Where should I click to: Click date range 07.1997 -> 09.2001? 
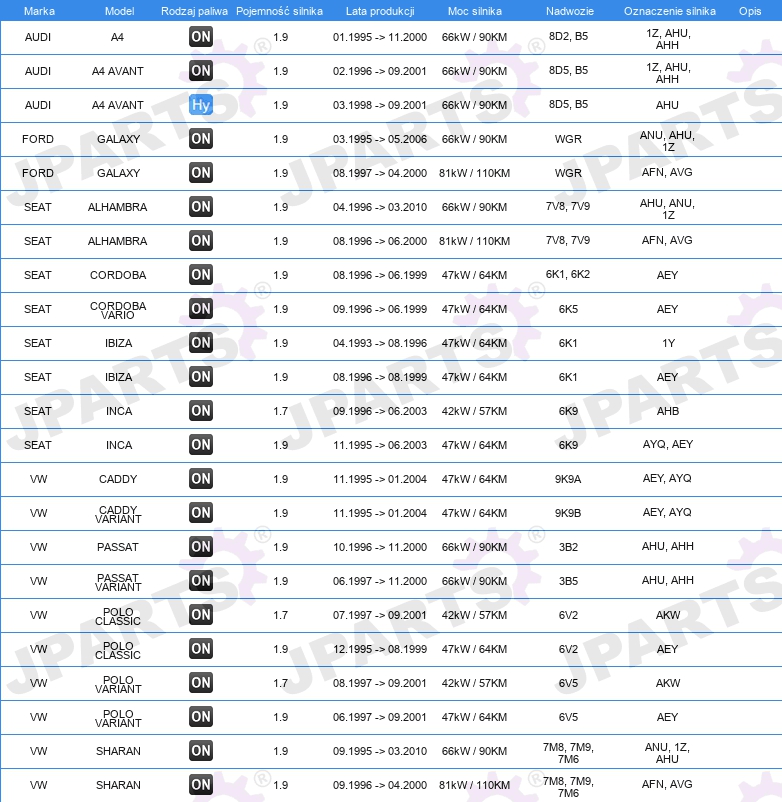[x=379, y=615]
